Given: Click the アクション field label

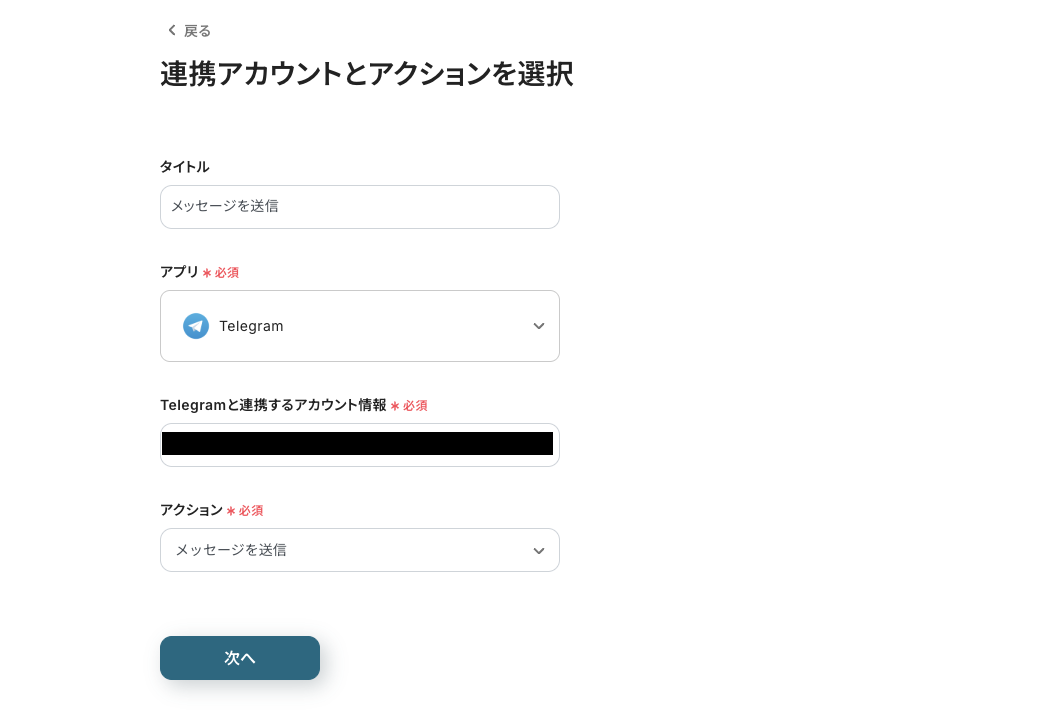Looking at the screenshot, I should (x=192, y=510).
